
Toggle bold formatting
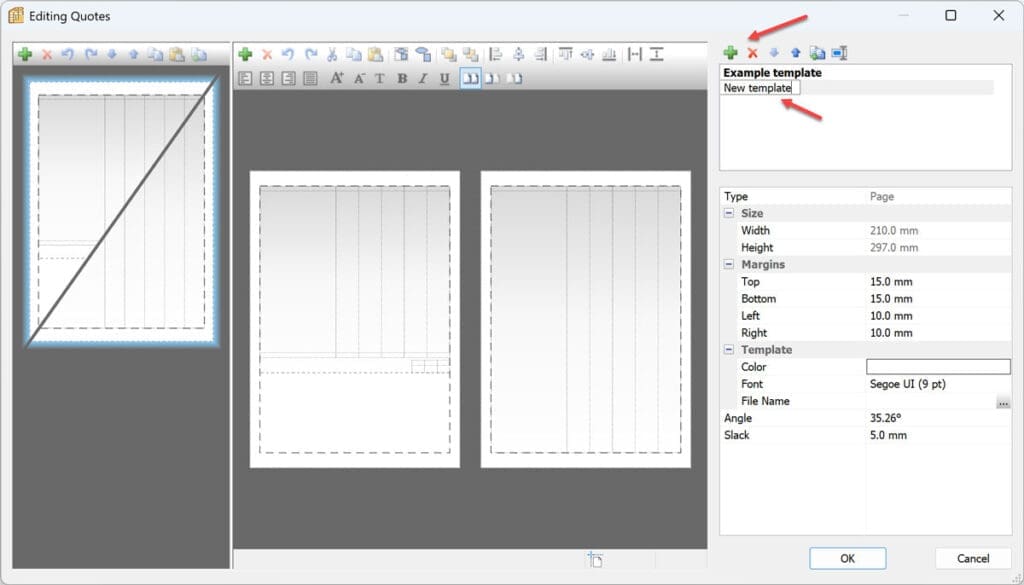pos(402,79)
